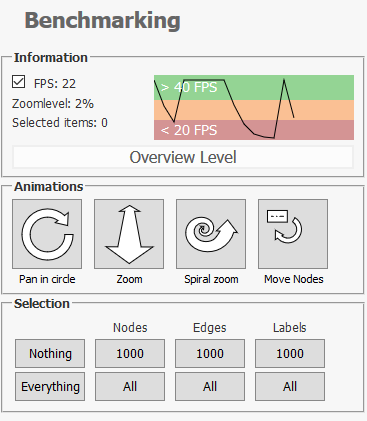Viewport: 367px width, 421px height.
Task: Click the Selection group title
Action: click(x=42, y=303)
